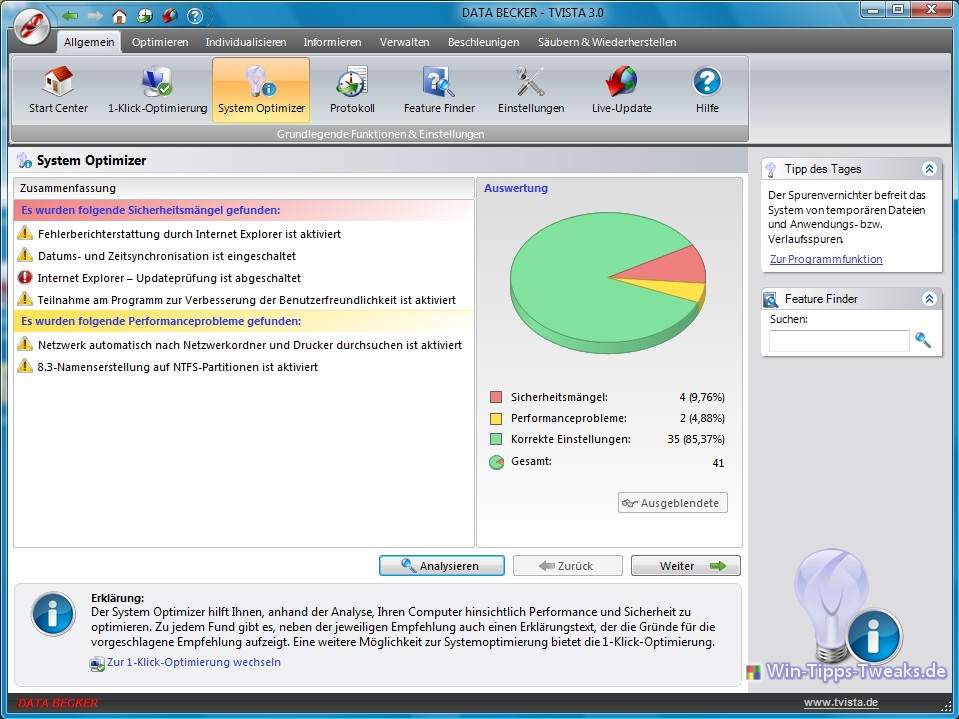The height and width of the screenshot is (719, 959).
Task: Click the blue question mark in title bar
Action: [x=194, y=16]
